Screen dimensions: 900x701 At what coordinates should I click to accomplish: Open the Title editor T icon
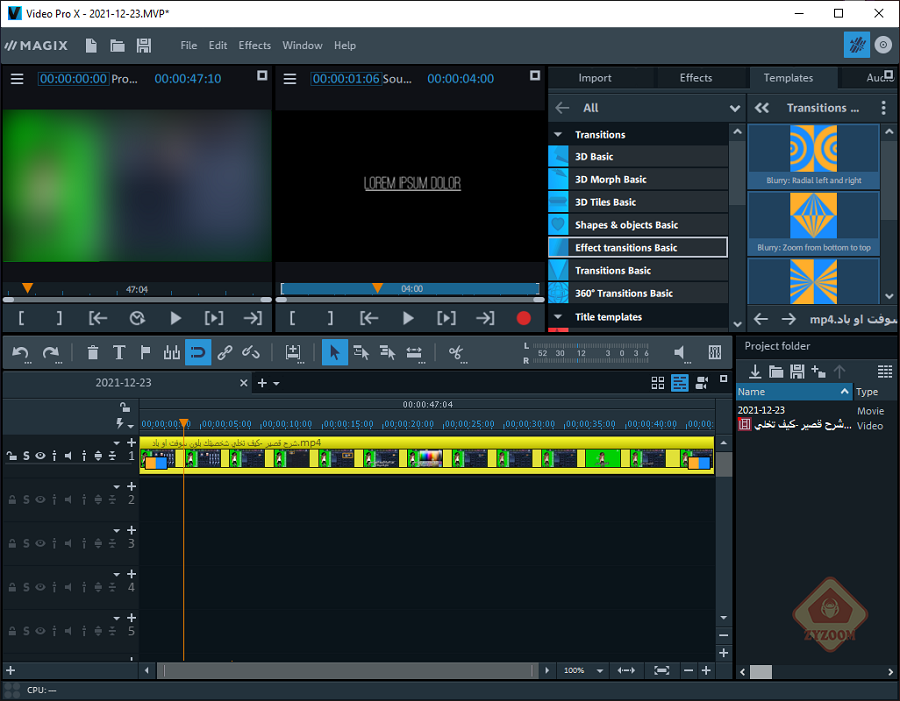(x=119, y=353)
